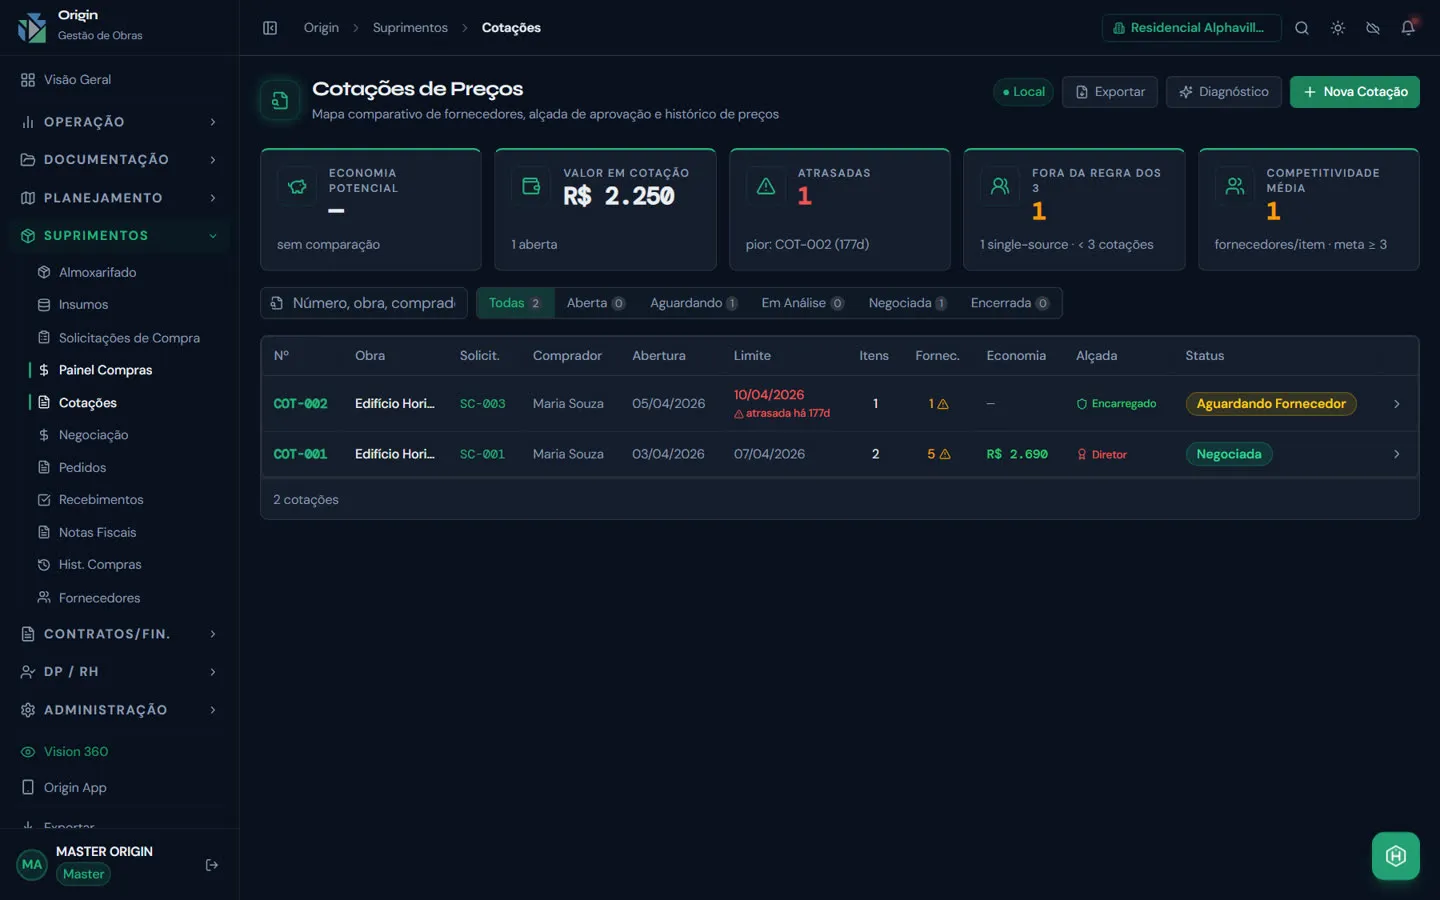Click the Negociada status badge on COT-001

click(x=1229, y=454)
